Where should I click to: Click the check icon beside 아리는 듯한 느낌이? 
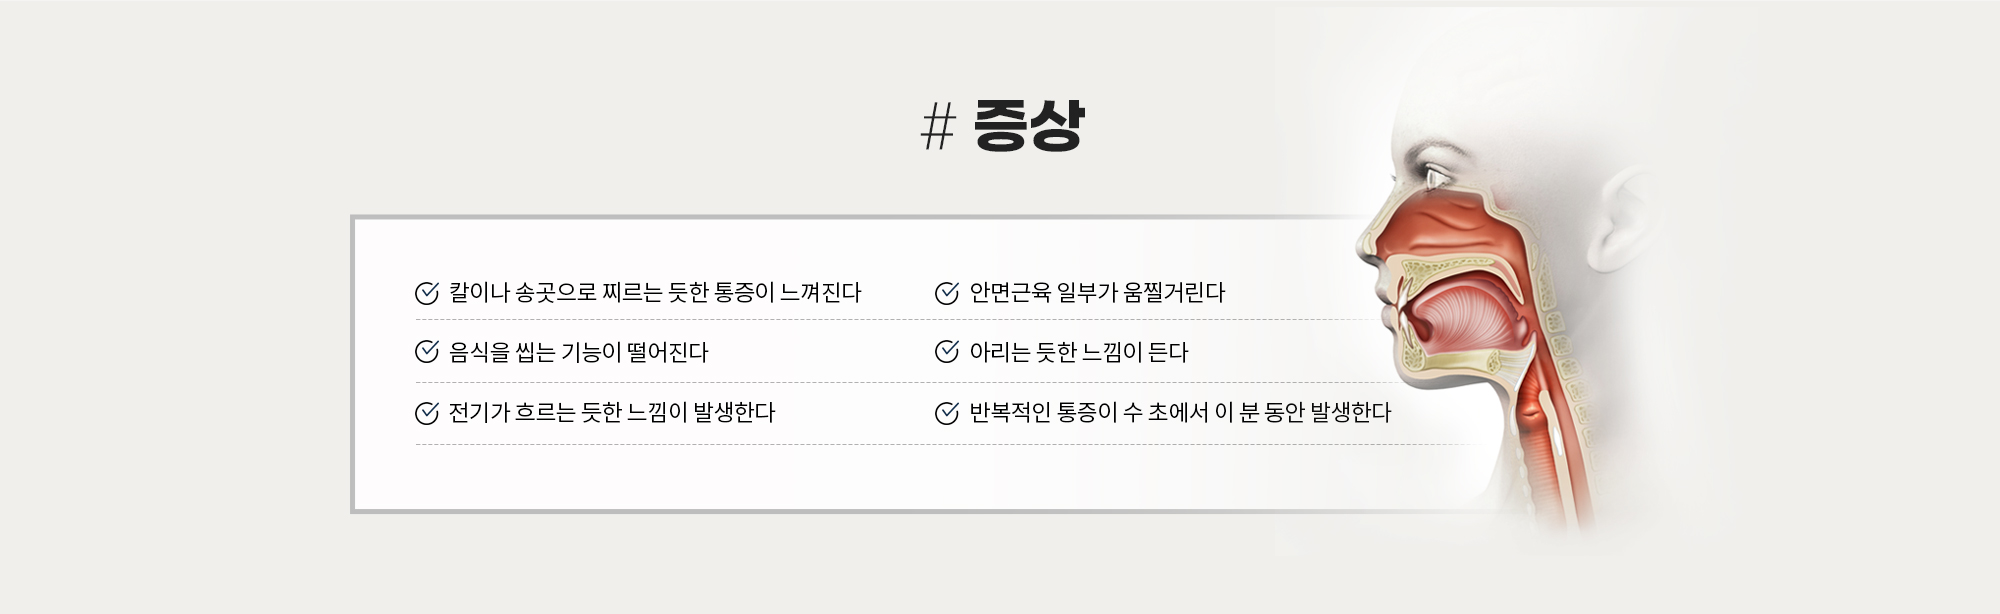(x=947, y=352)
